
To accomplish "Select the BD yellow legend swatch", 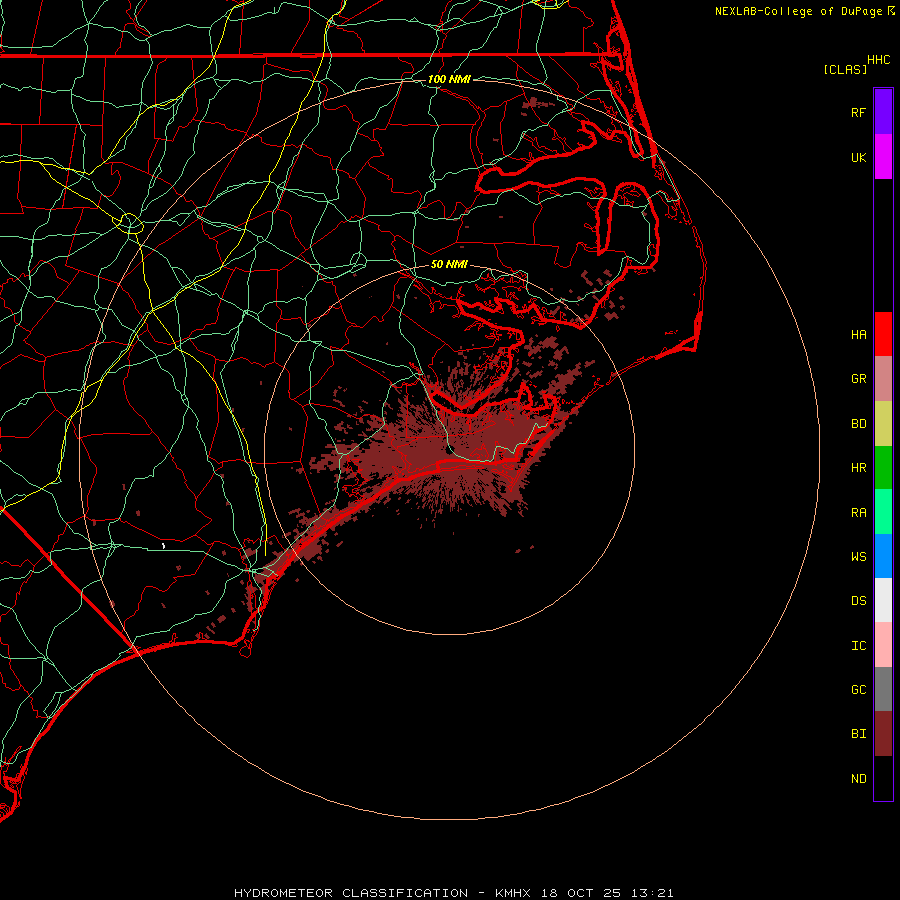I will (883, 424).
